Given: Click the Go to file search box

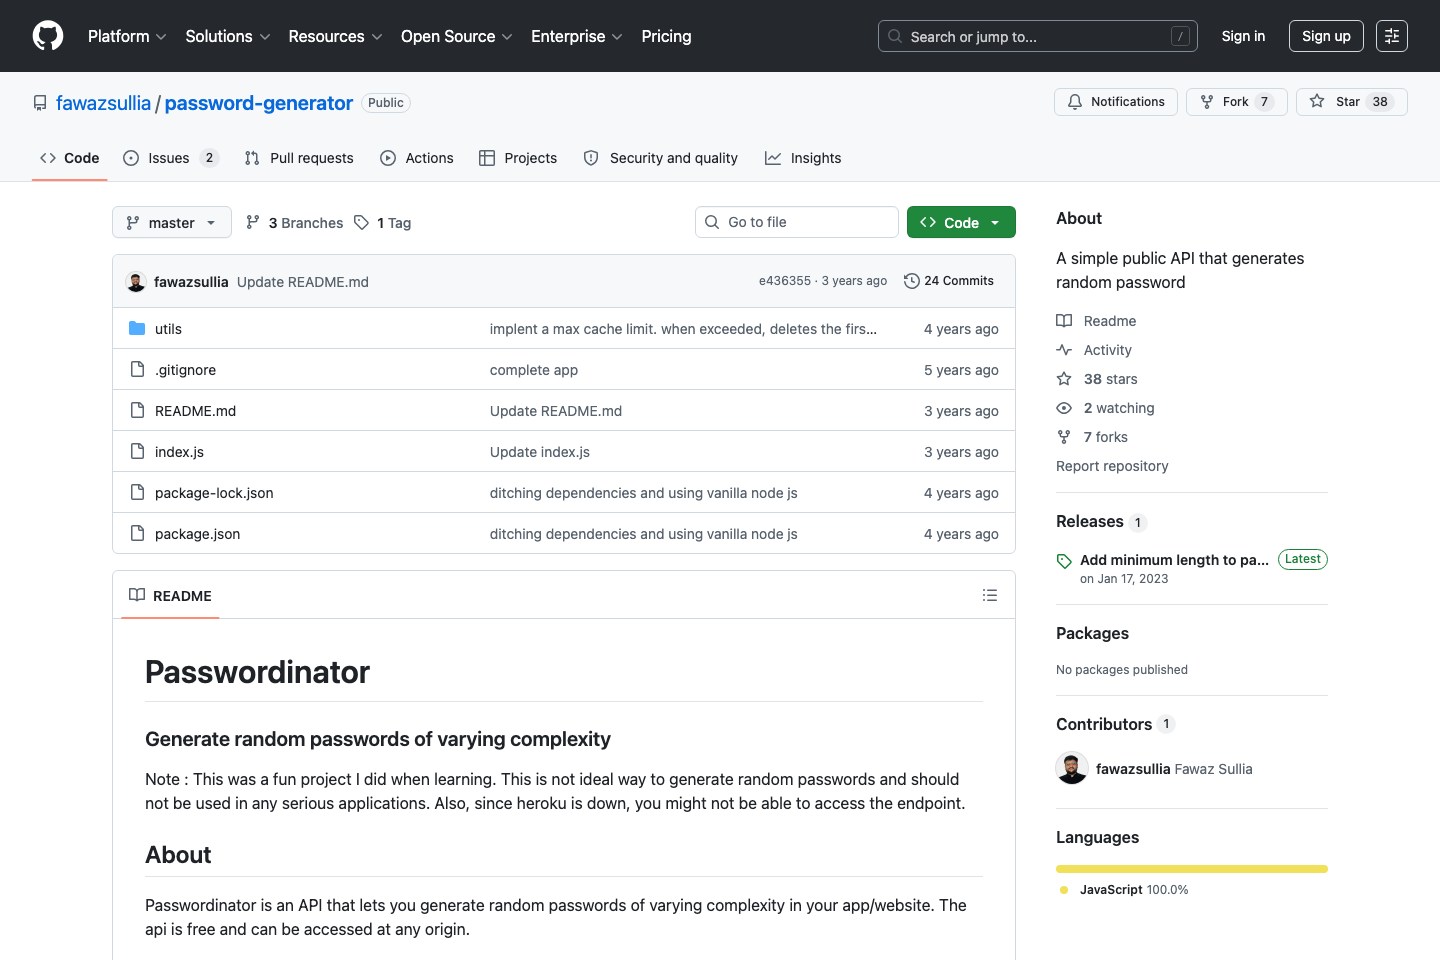Looking at the screenshot, I should pos(796,221).
